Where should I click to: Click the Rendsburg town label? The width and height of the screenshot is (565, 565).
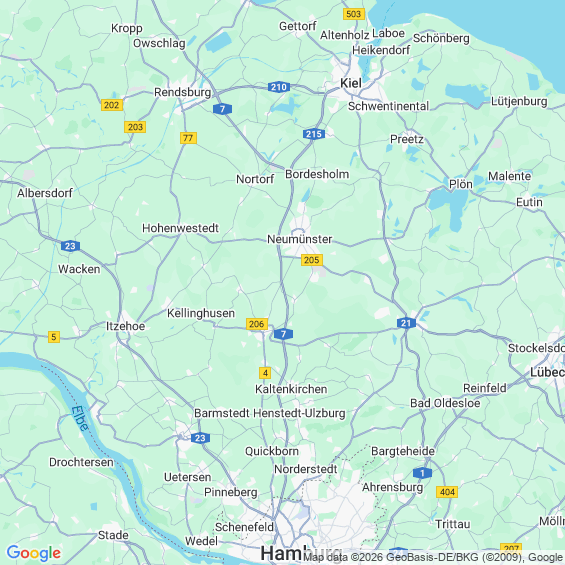click(x=182, y=93)
